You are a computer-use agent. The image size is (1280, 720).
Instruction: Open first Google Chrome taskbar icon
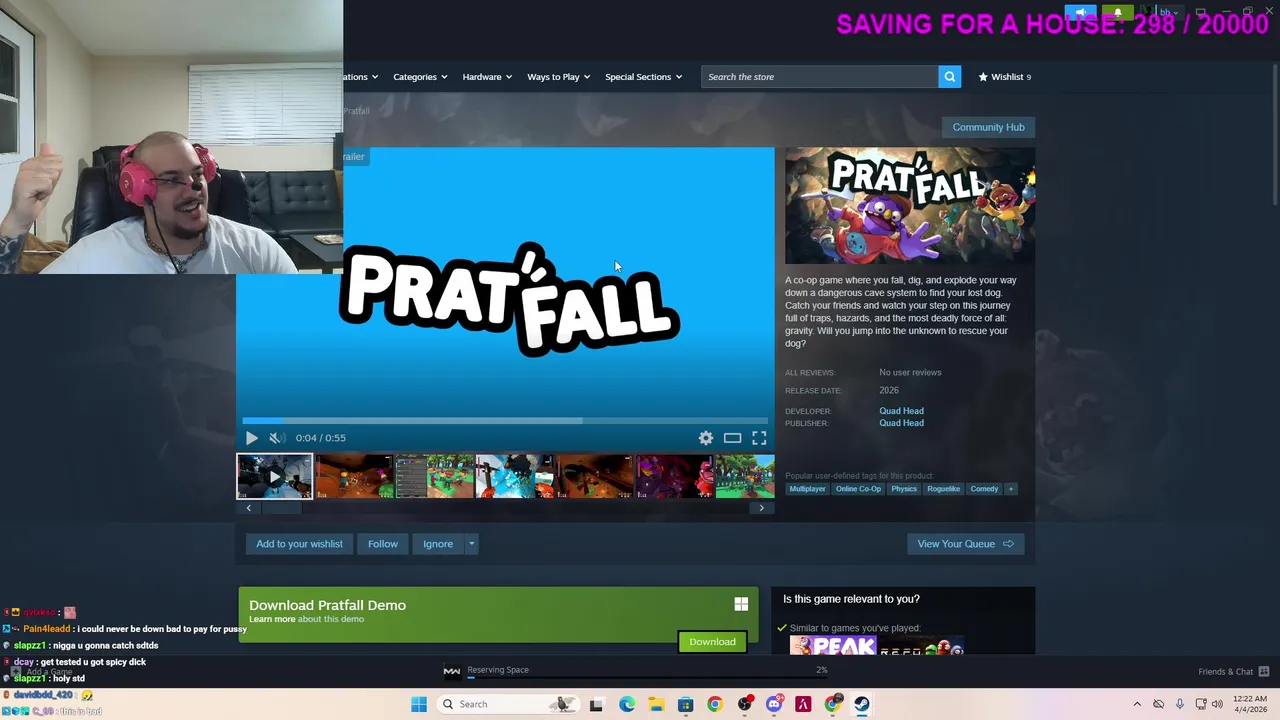coord(714,704)
